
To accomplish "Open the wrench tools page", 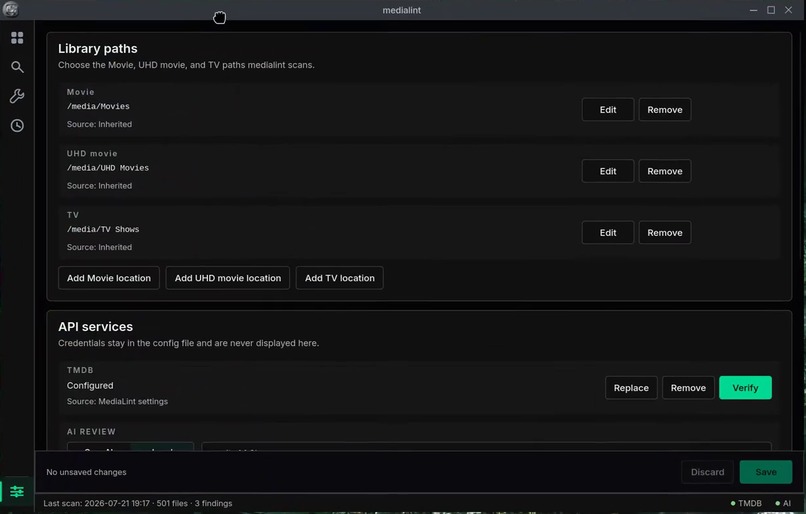I will [17, 96].
